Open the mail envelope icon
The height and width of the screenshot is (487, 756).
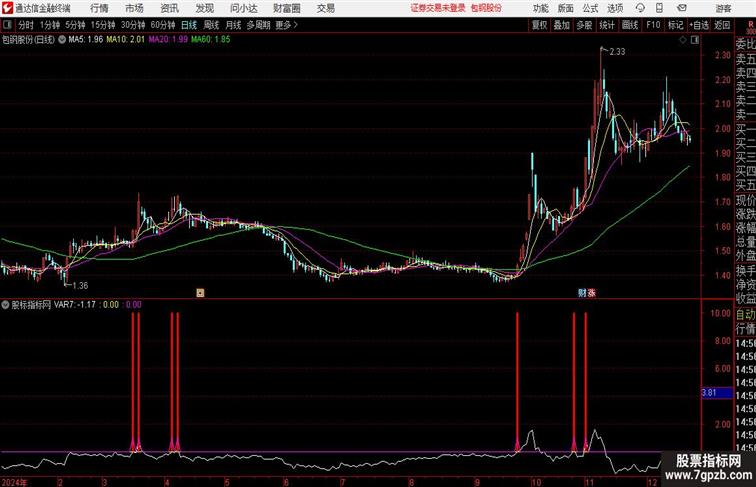tap(682, 8)
